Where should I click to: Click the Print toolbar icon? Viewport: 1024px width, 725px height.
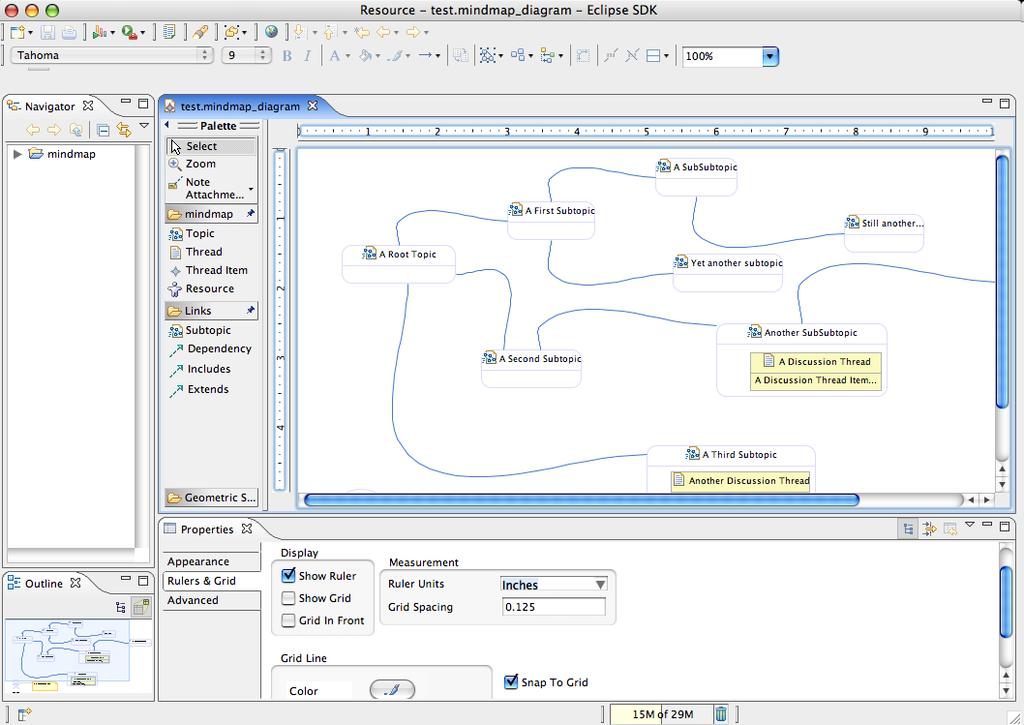click(x=69, y=31)
